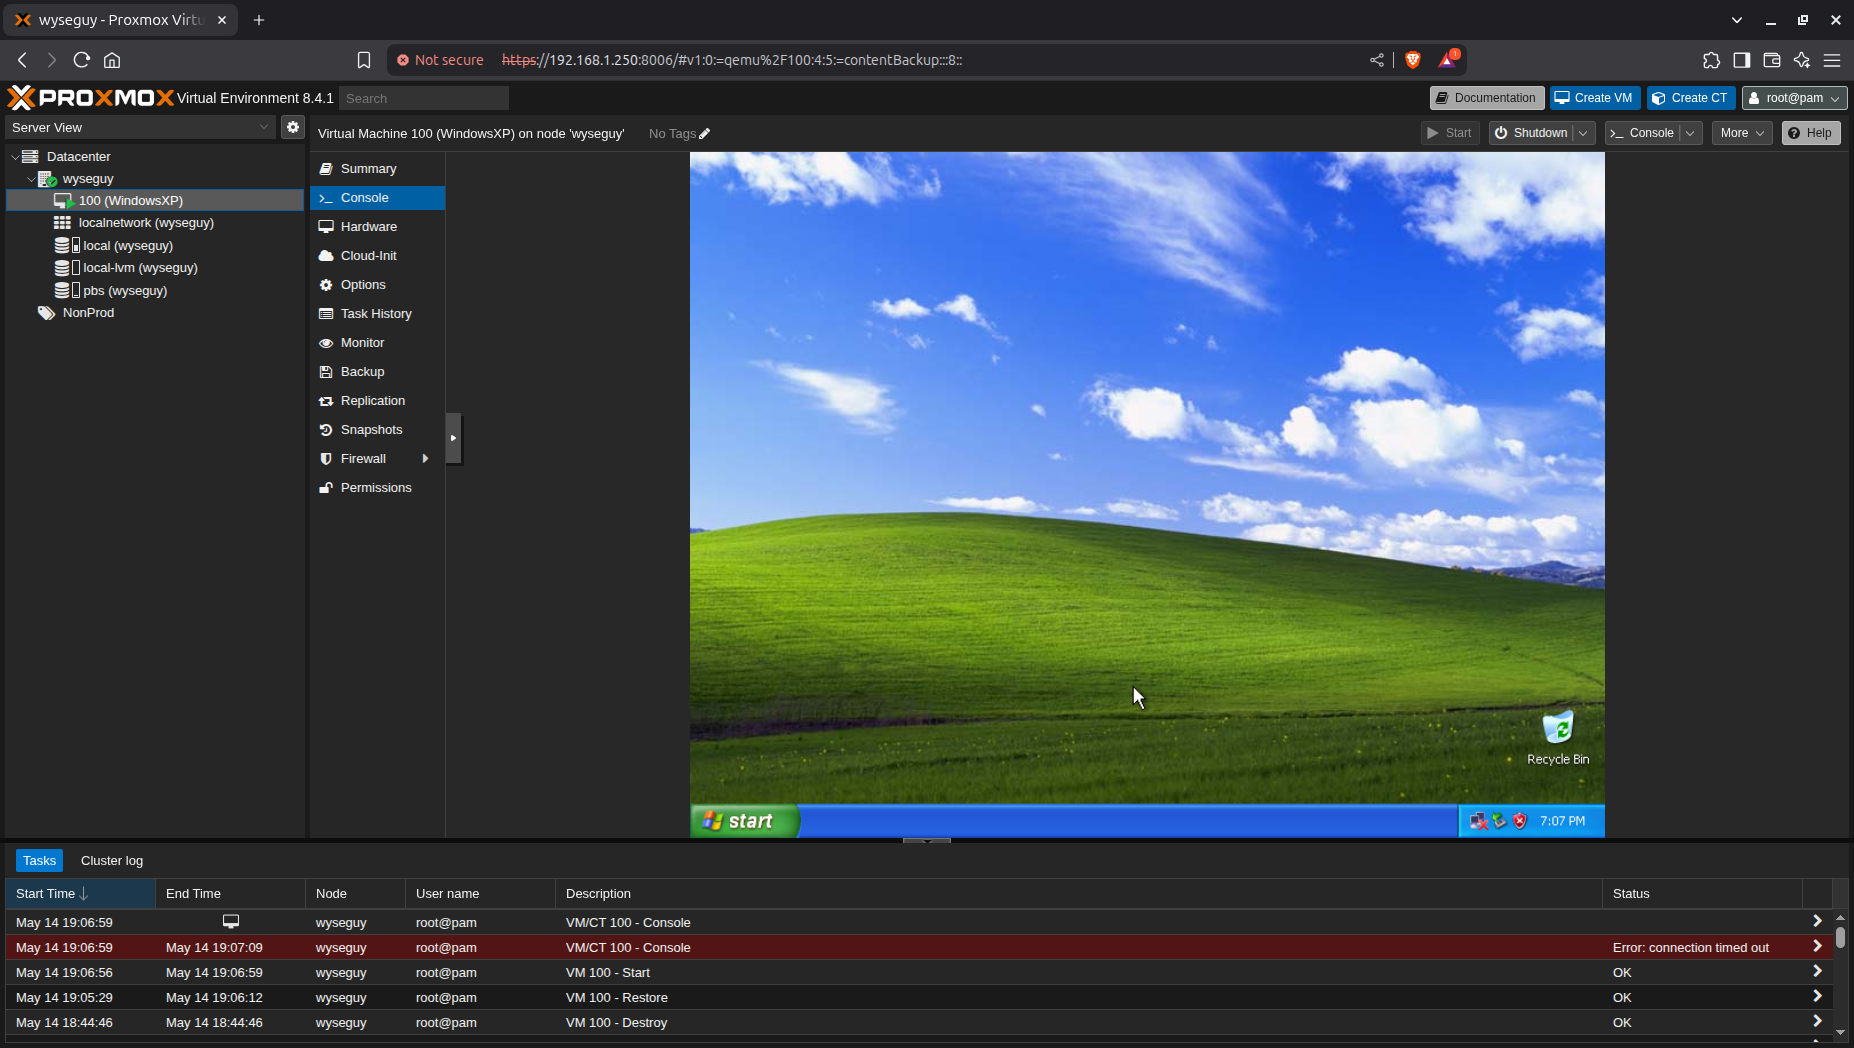This screenshot has height=1048, width=1854.
Task: Click the Not secure warning indicator
Action: (440, 60)
